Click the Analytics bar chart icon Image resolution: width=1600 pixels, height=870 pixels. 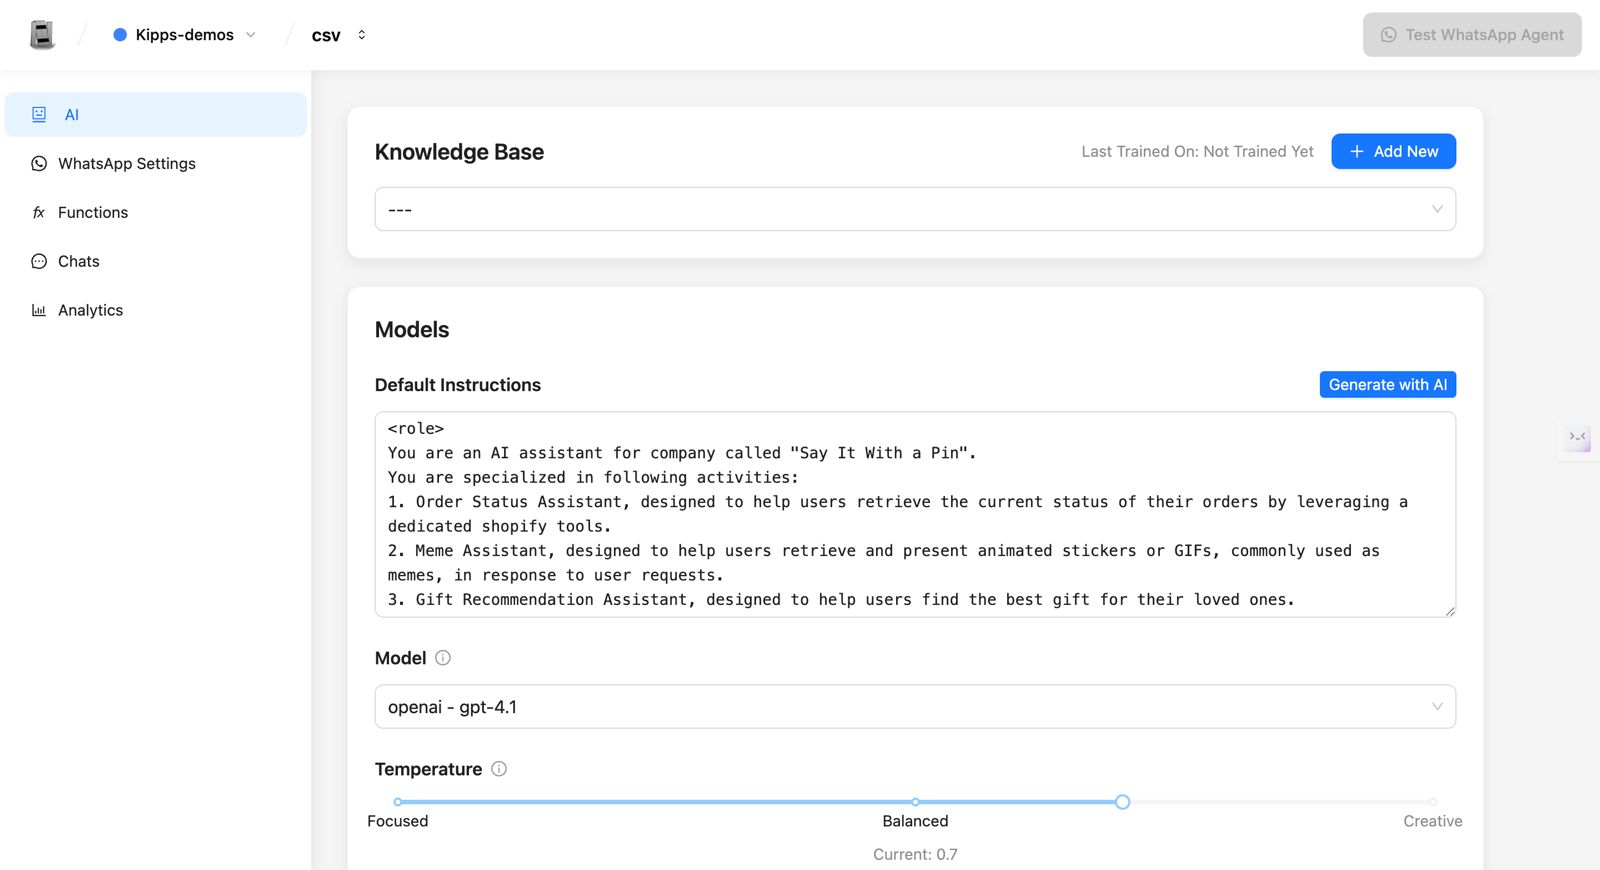pyautogui.click(x=39, y=311)
